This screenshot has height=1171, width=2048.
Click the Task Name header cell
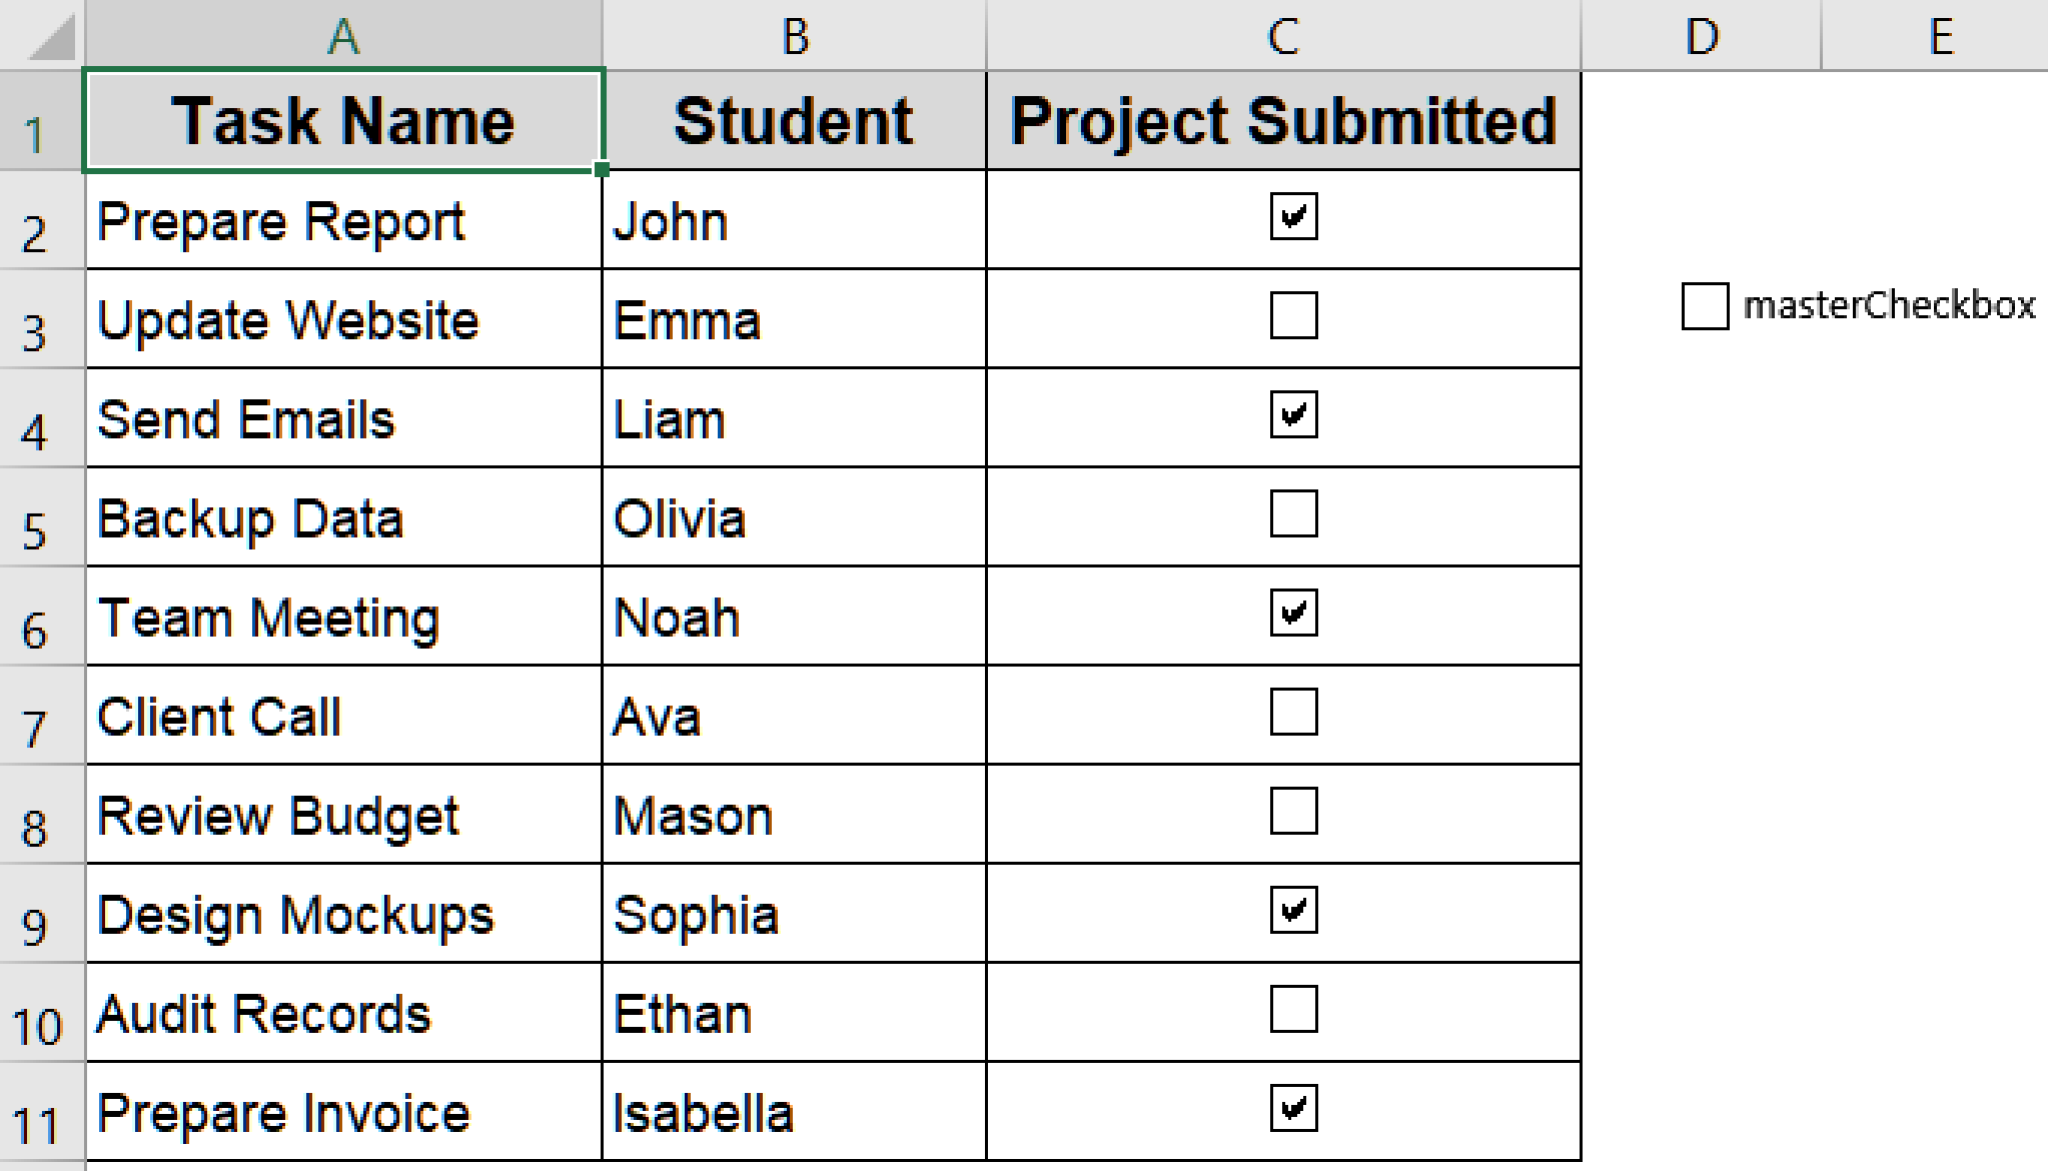click(344, 120)
